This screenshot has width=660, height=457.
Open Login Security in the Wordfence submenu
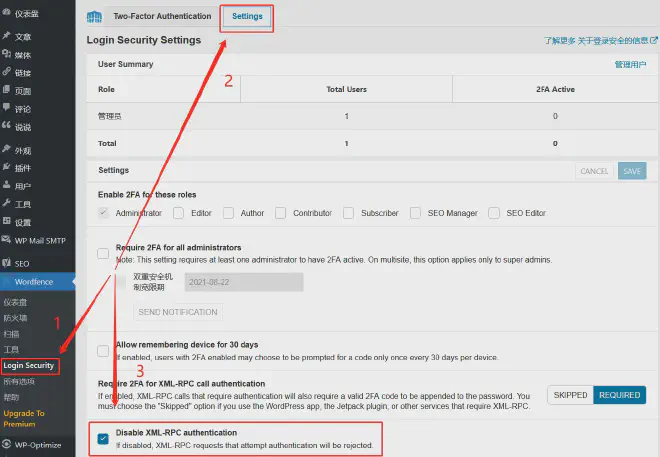point(29,365)
